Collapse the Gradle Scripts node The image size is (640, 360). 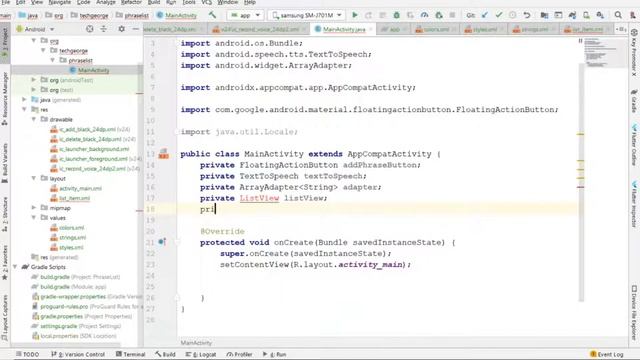coord(15,267)
